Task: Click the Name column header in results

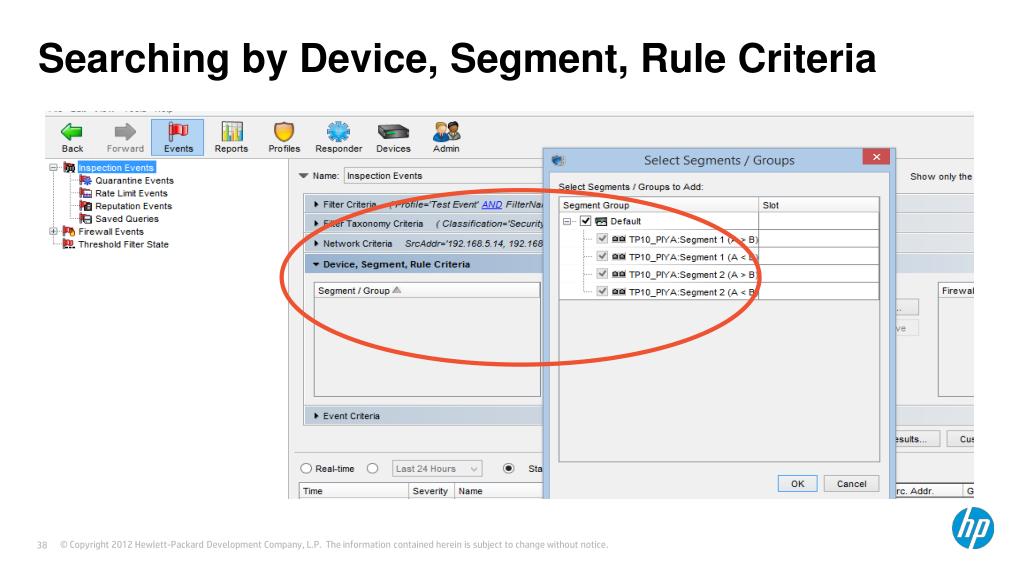Action: coord(499,491)
